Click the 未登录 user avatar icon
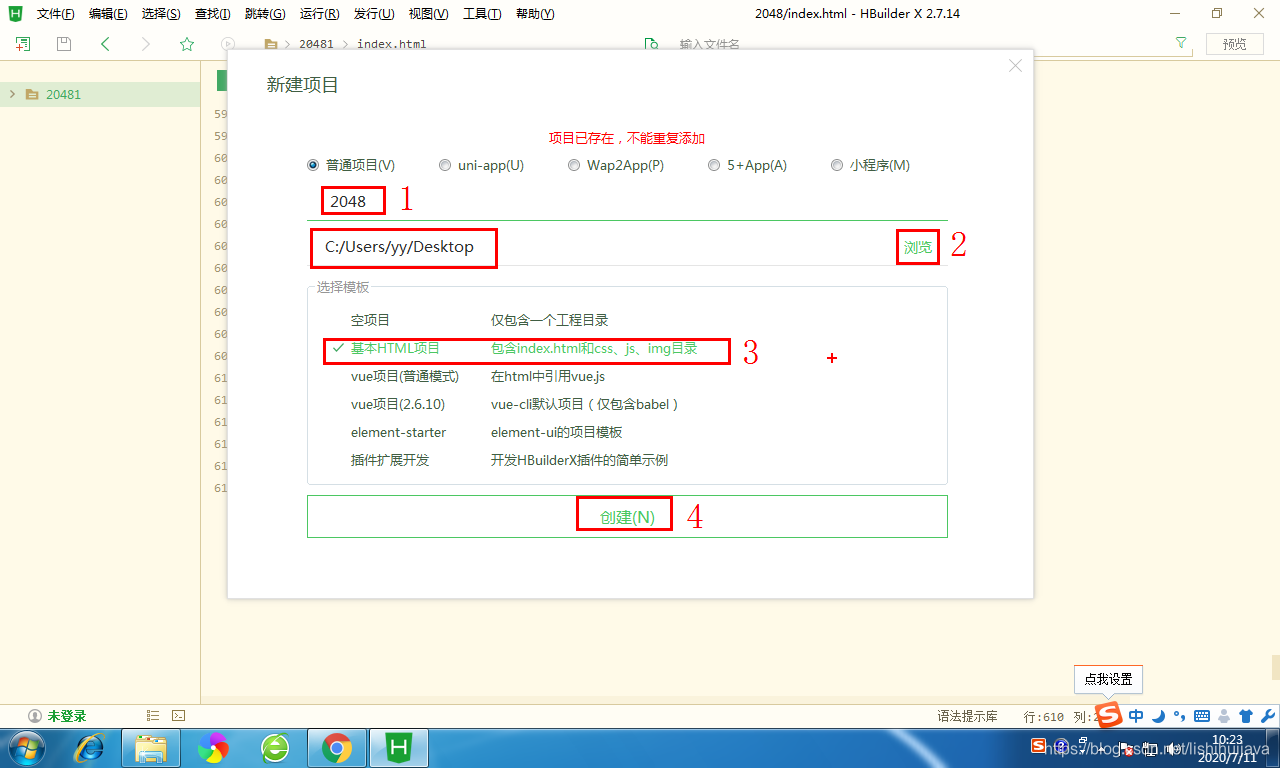Image resolution: width=1280 pixels, height=768 pixels. (x=35, y=716)
